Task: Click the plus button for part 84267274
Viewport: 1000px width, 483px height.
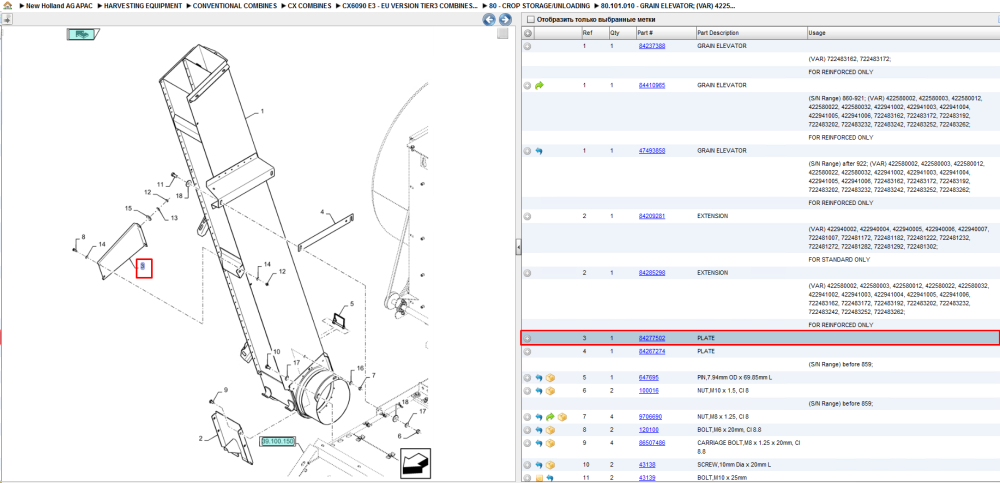Action: [x=527, y=352]
